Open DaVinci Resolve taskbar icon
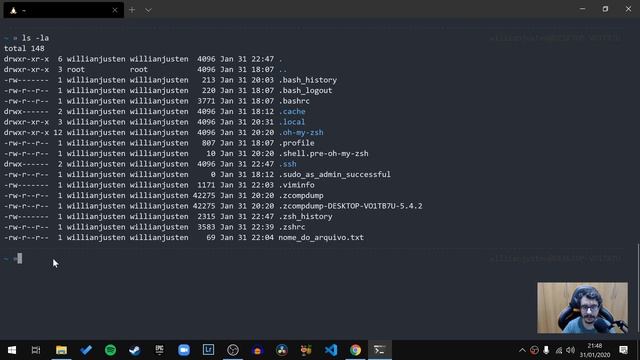Image resolution: width=640 pixels, height=360 pixels. (282, 350)
